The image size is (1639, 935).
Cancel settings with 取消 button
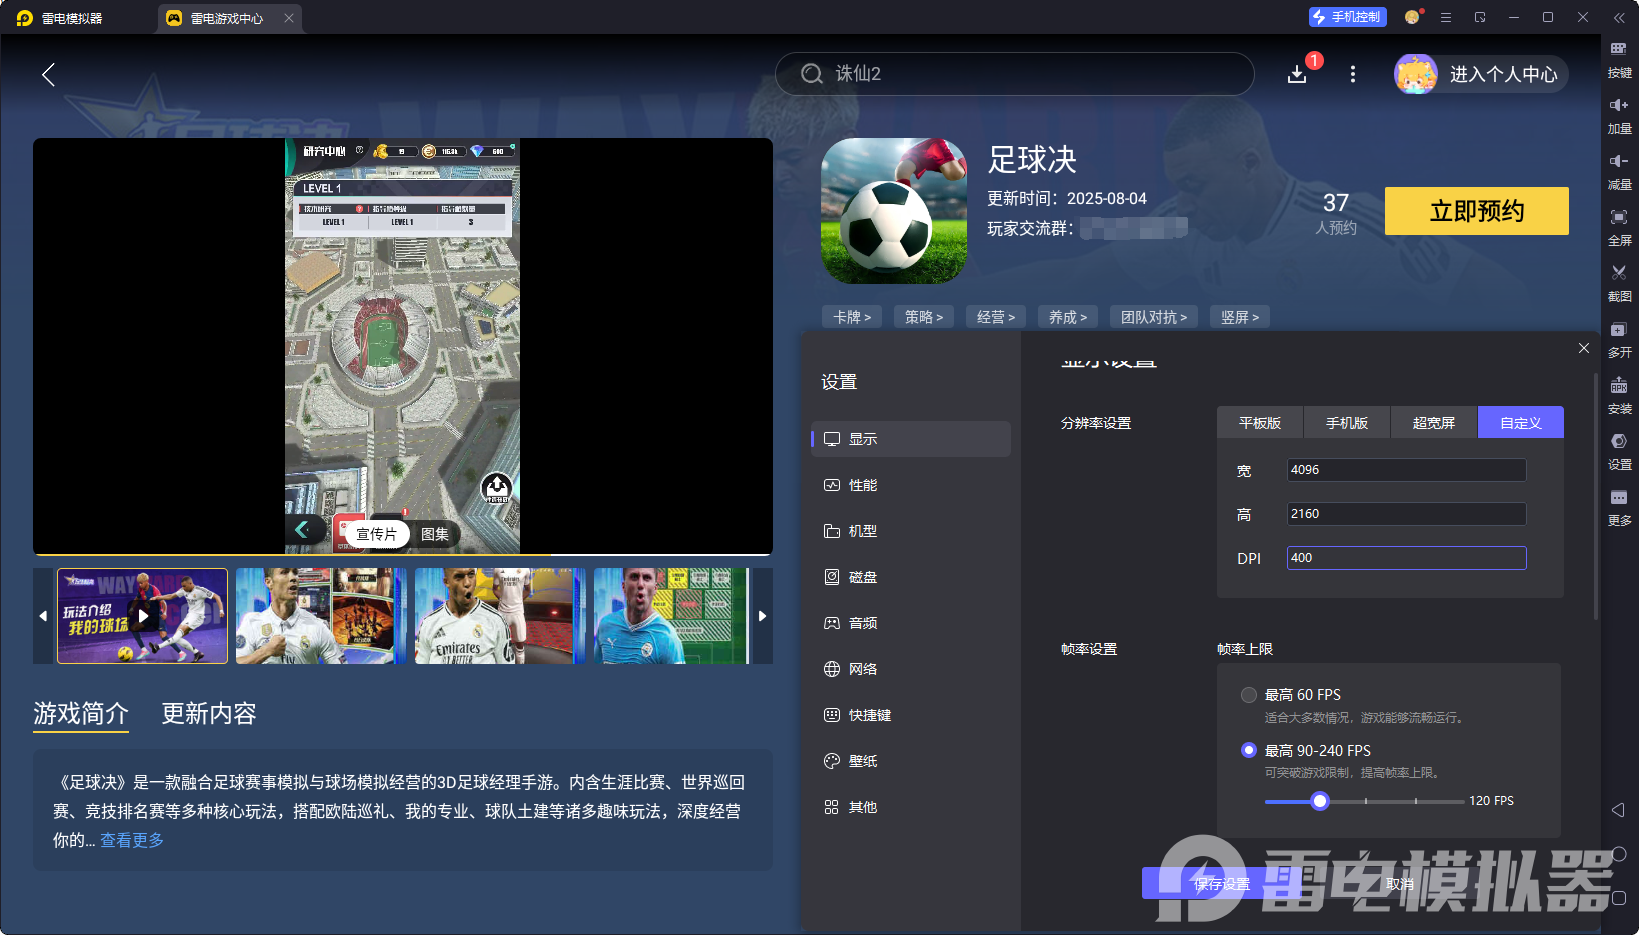point(1400,884)
